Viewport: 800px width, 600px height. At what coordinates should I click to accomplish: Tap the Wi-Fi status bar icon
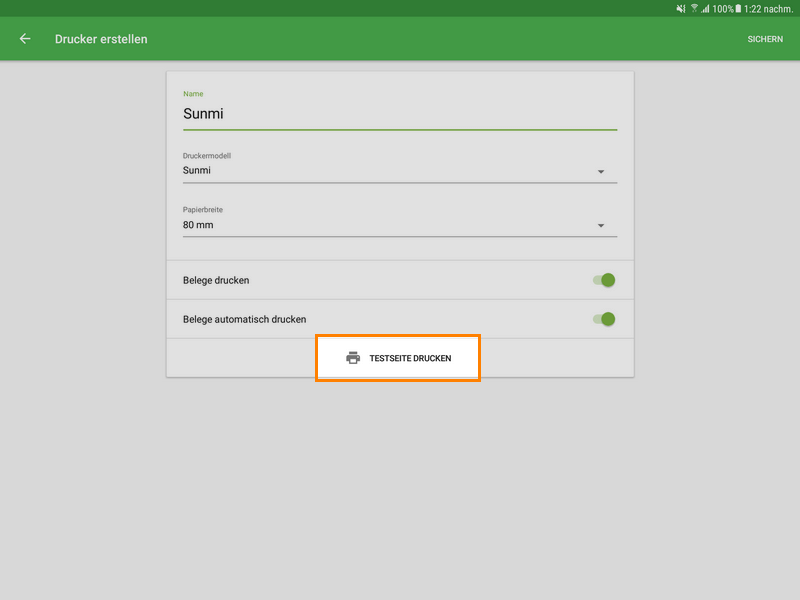(x=694, y=8)
